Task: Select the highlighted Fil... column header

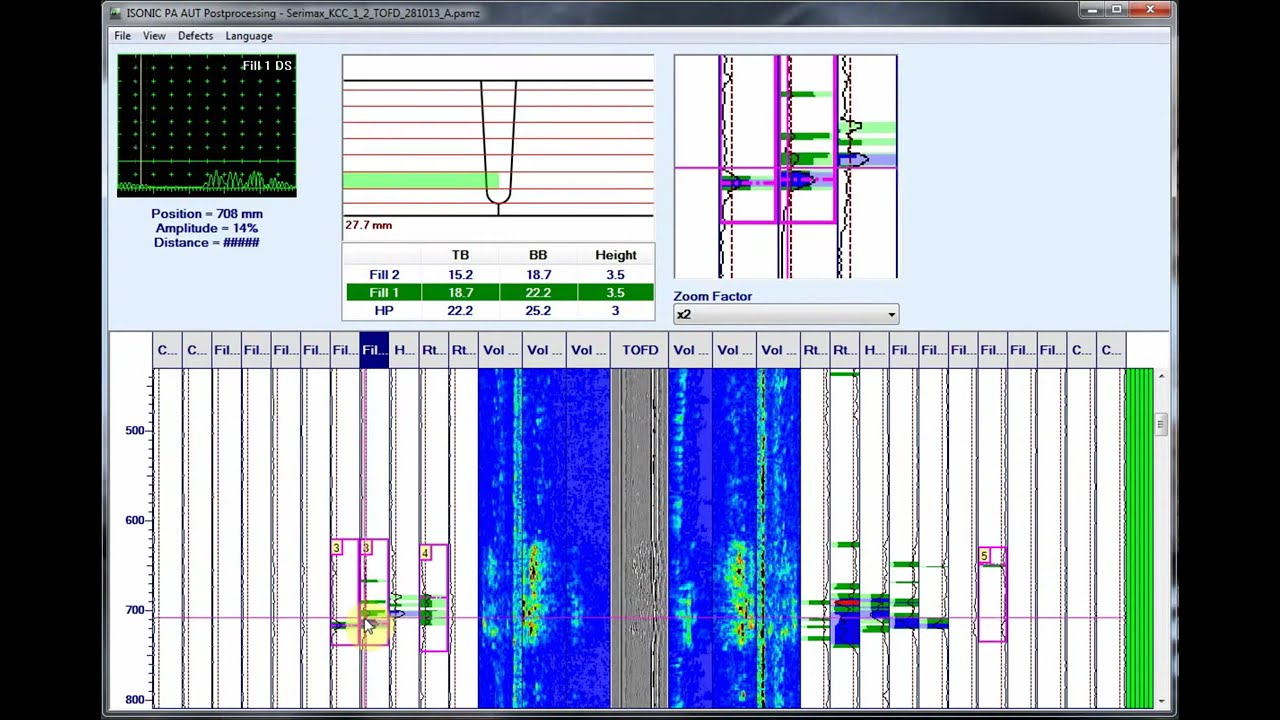Action: tap(374, 350)
